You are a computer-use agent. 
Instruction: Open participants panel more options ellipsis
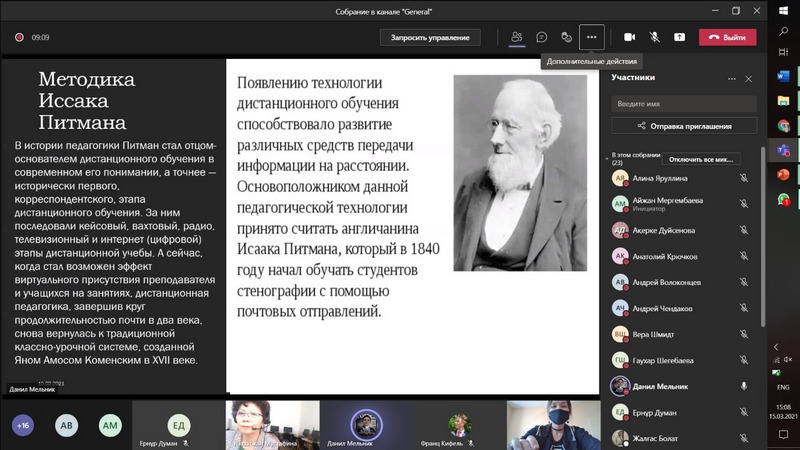click(x=732, y=79)
